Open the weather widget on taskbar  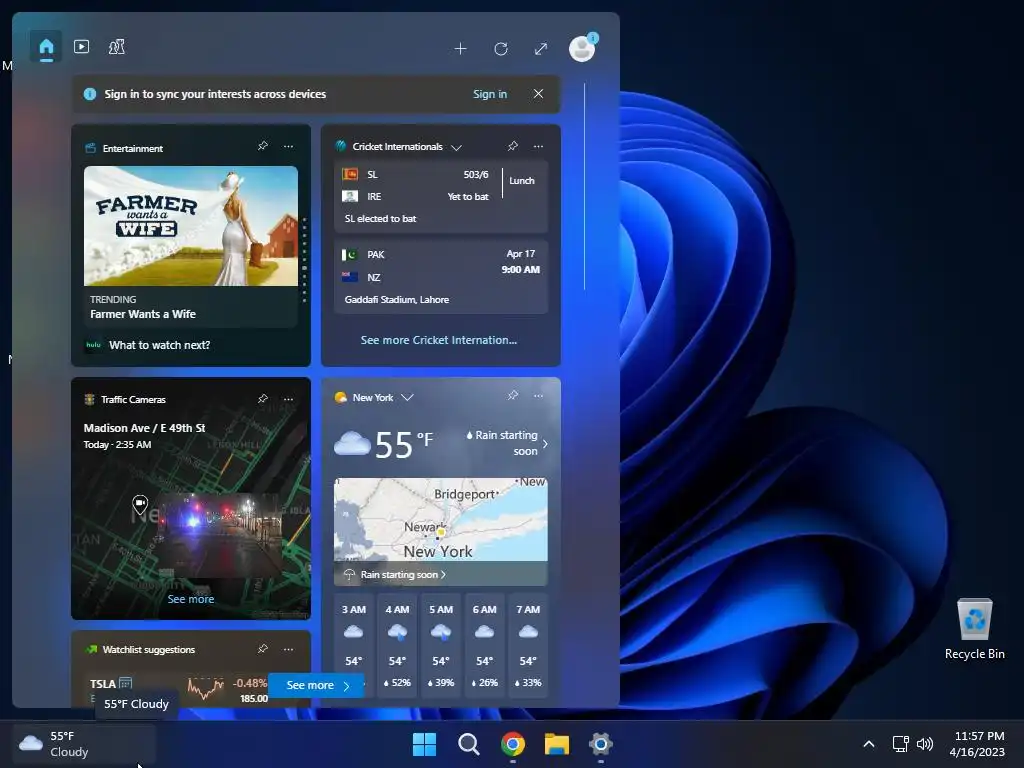pyautogui.click(x=84, y=744)
